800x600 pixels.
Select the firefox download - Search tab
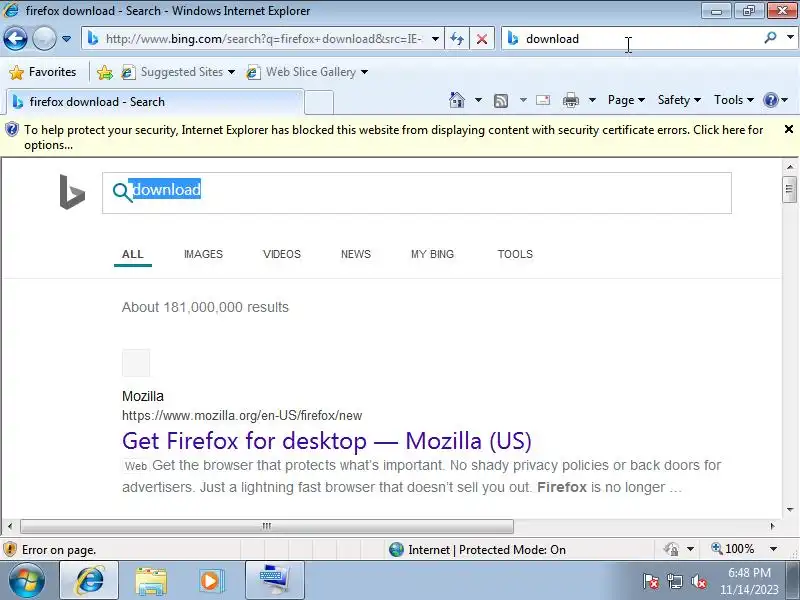click(x=154, y=102)
